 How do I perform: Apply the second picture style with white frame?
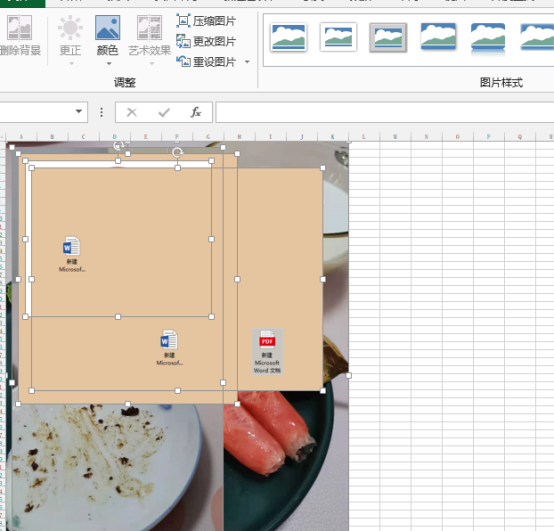click(338, 37)
